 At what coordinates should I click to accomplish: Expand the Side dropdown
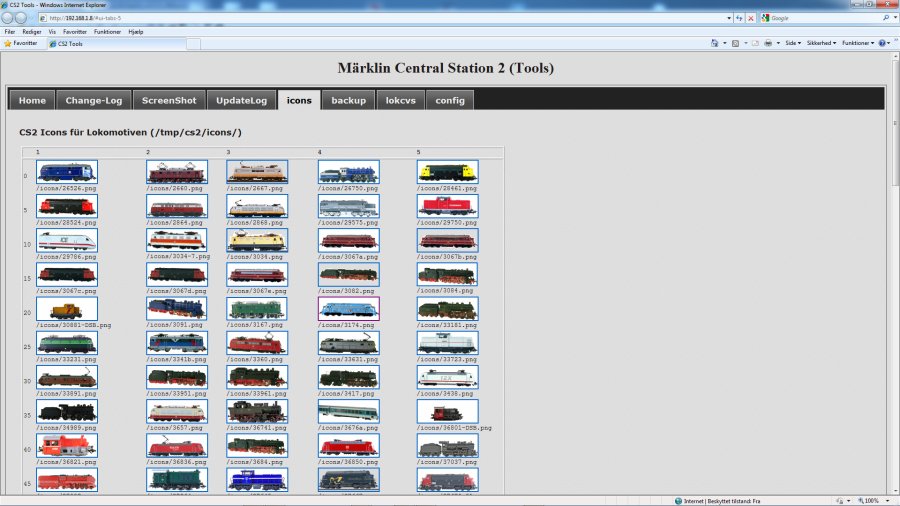pos(793,43)
